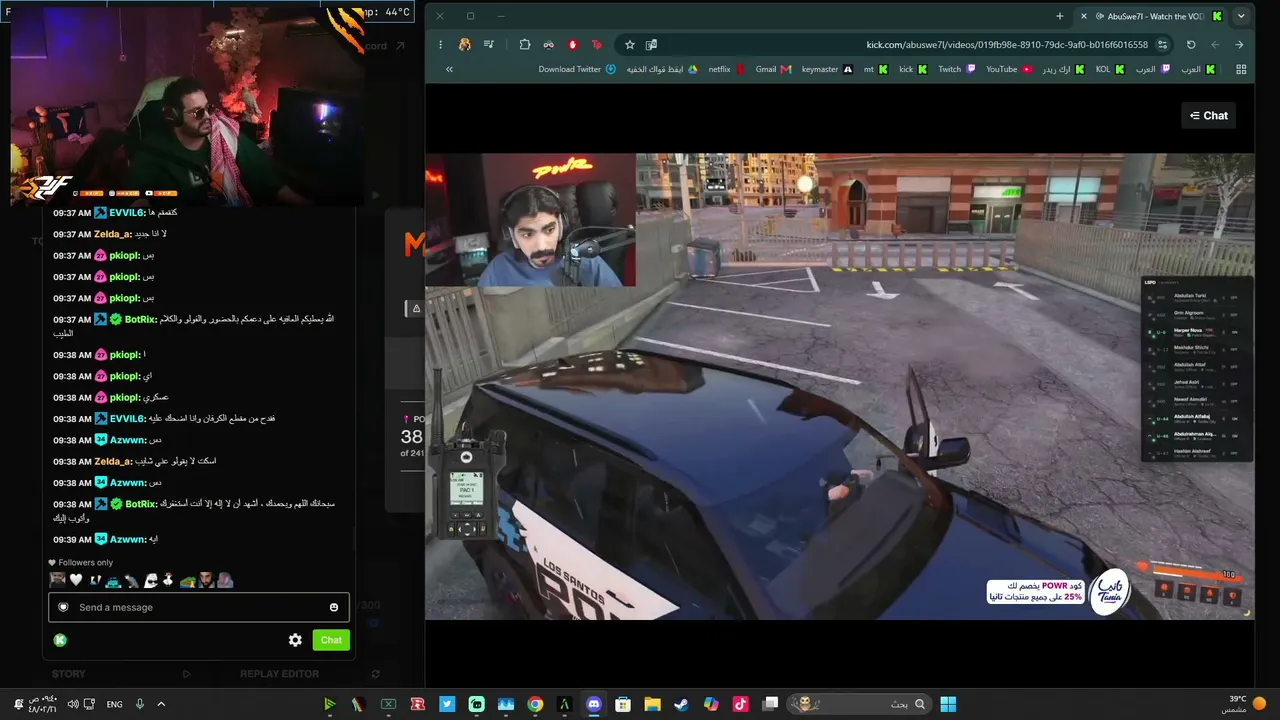Screen dimensions: 1280x720
Task: Switch the ENG input language
Action: pos(114,704)
